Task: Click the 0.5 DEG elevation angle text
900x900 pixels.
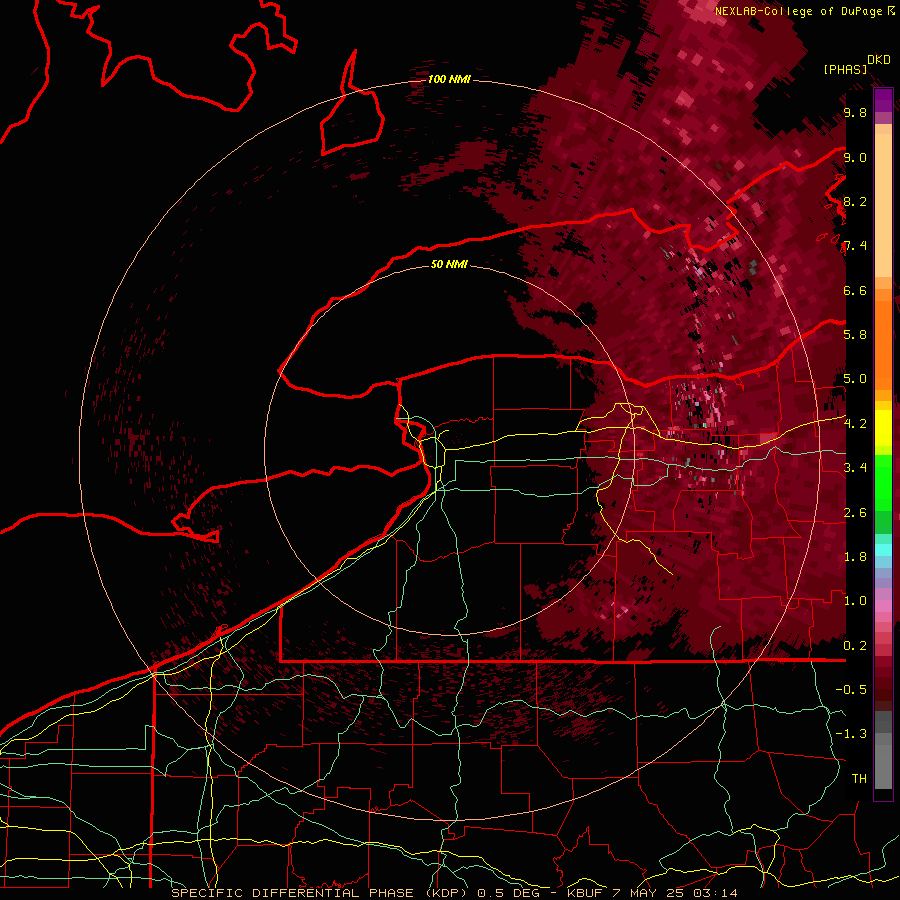Action: tap(510, 893)
